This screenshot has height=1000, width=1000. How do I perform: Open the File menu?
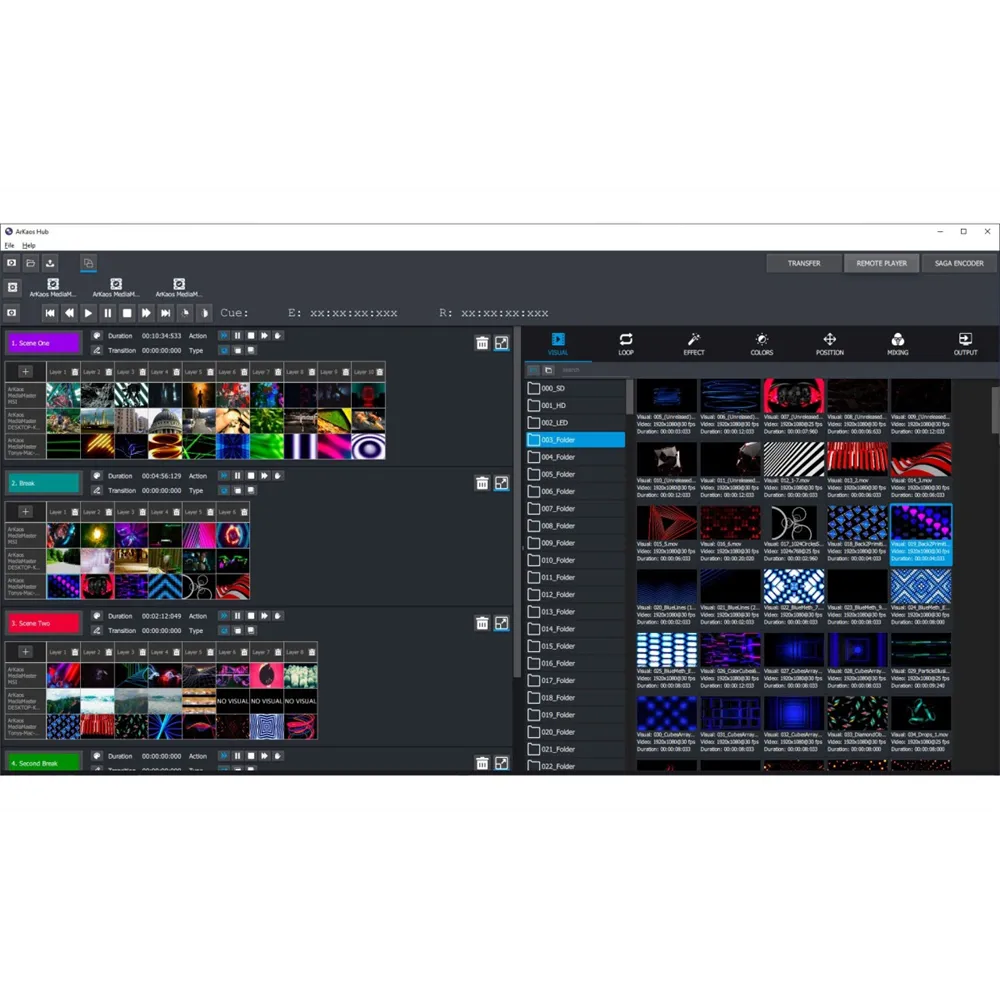[9, 245]
